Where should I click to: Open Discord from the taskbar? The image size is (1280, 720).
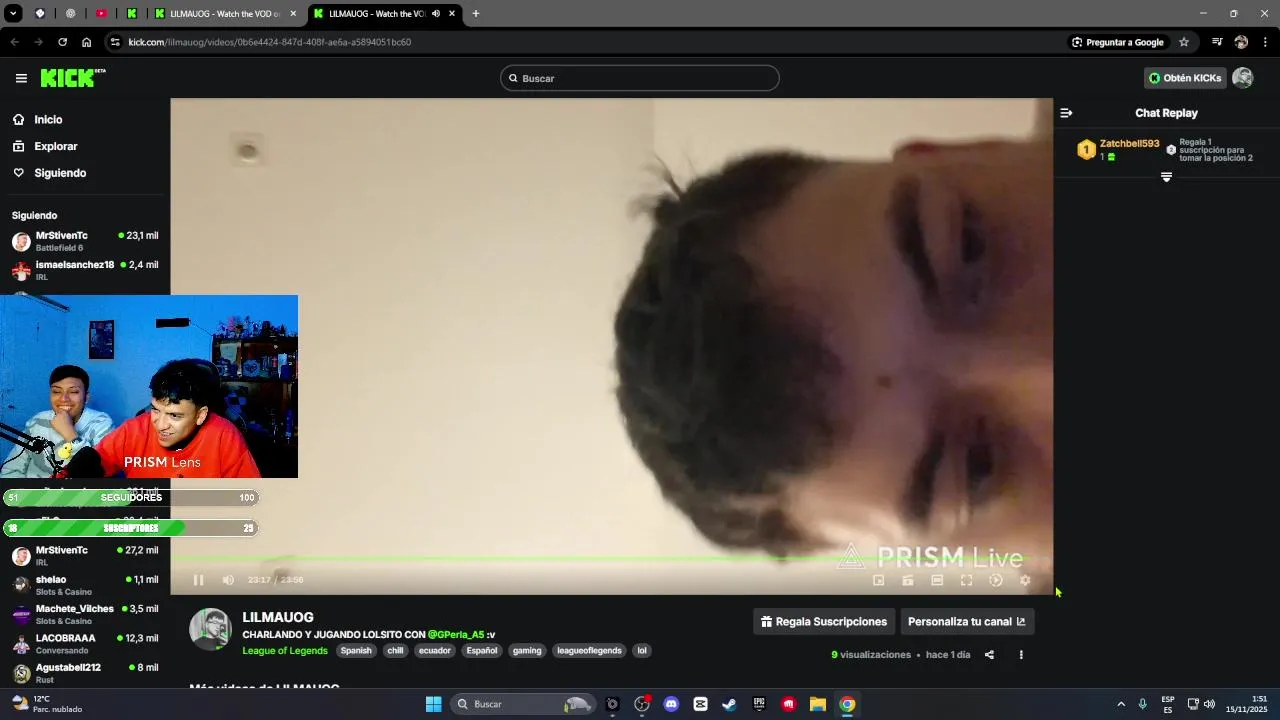click(x=671, y=704)
